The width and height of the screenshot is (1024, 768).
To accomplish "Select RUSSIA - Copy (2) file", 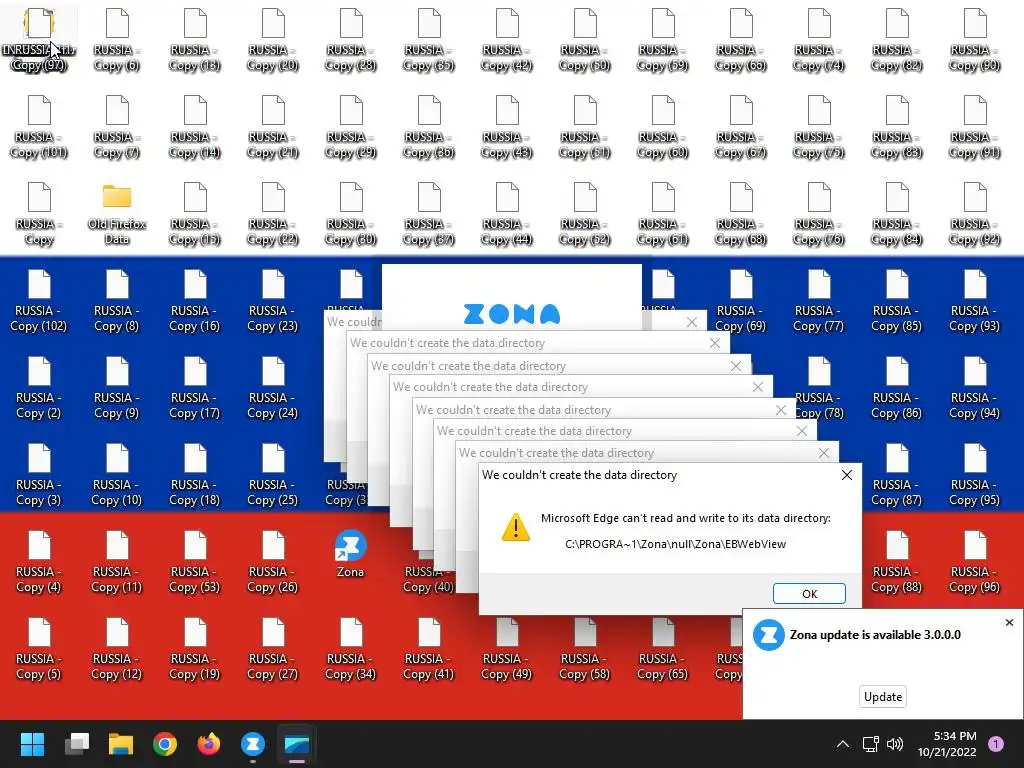I will [39, 387].
